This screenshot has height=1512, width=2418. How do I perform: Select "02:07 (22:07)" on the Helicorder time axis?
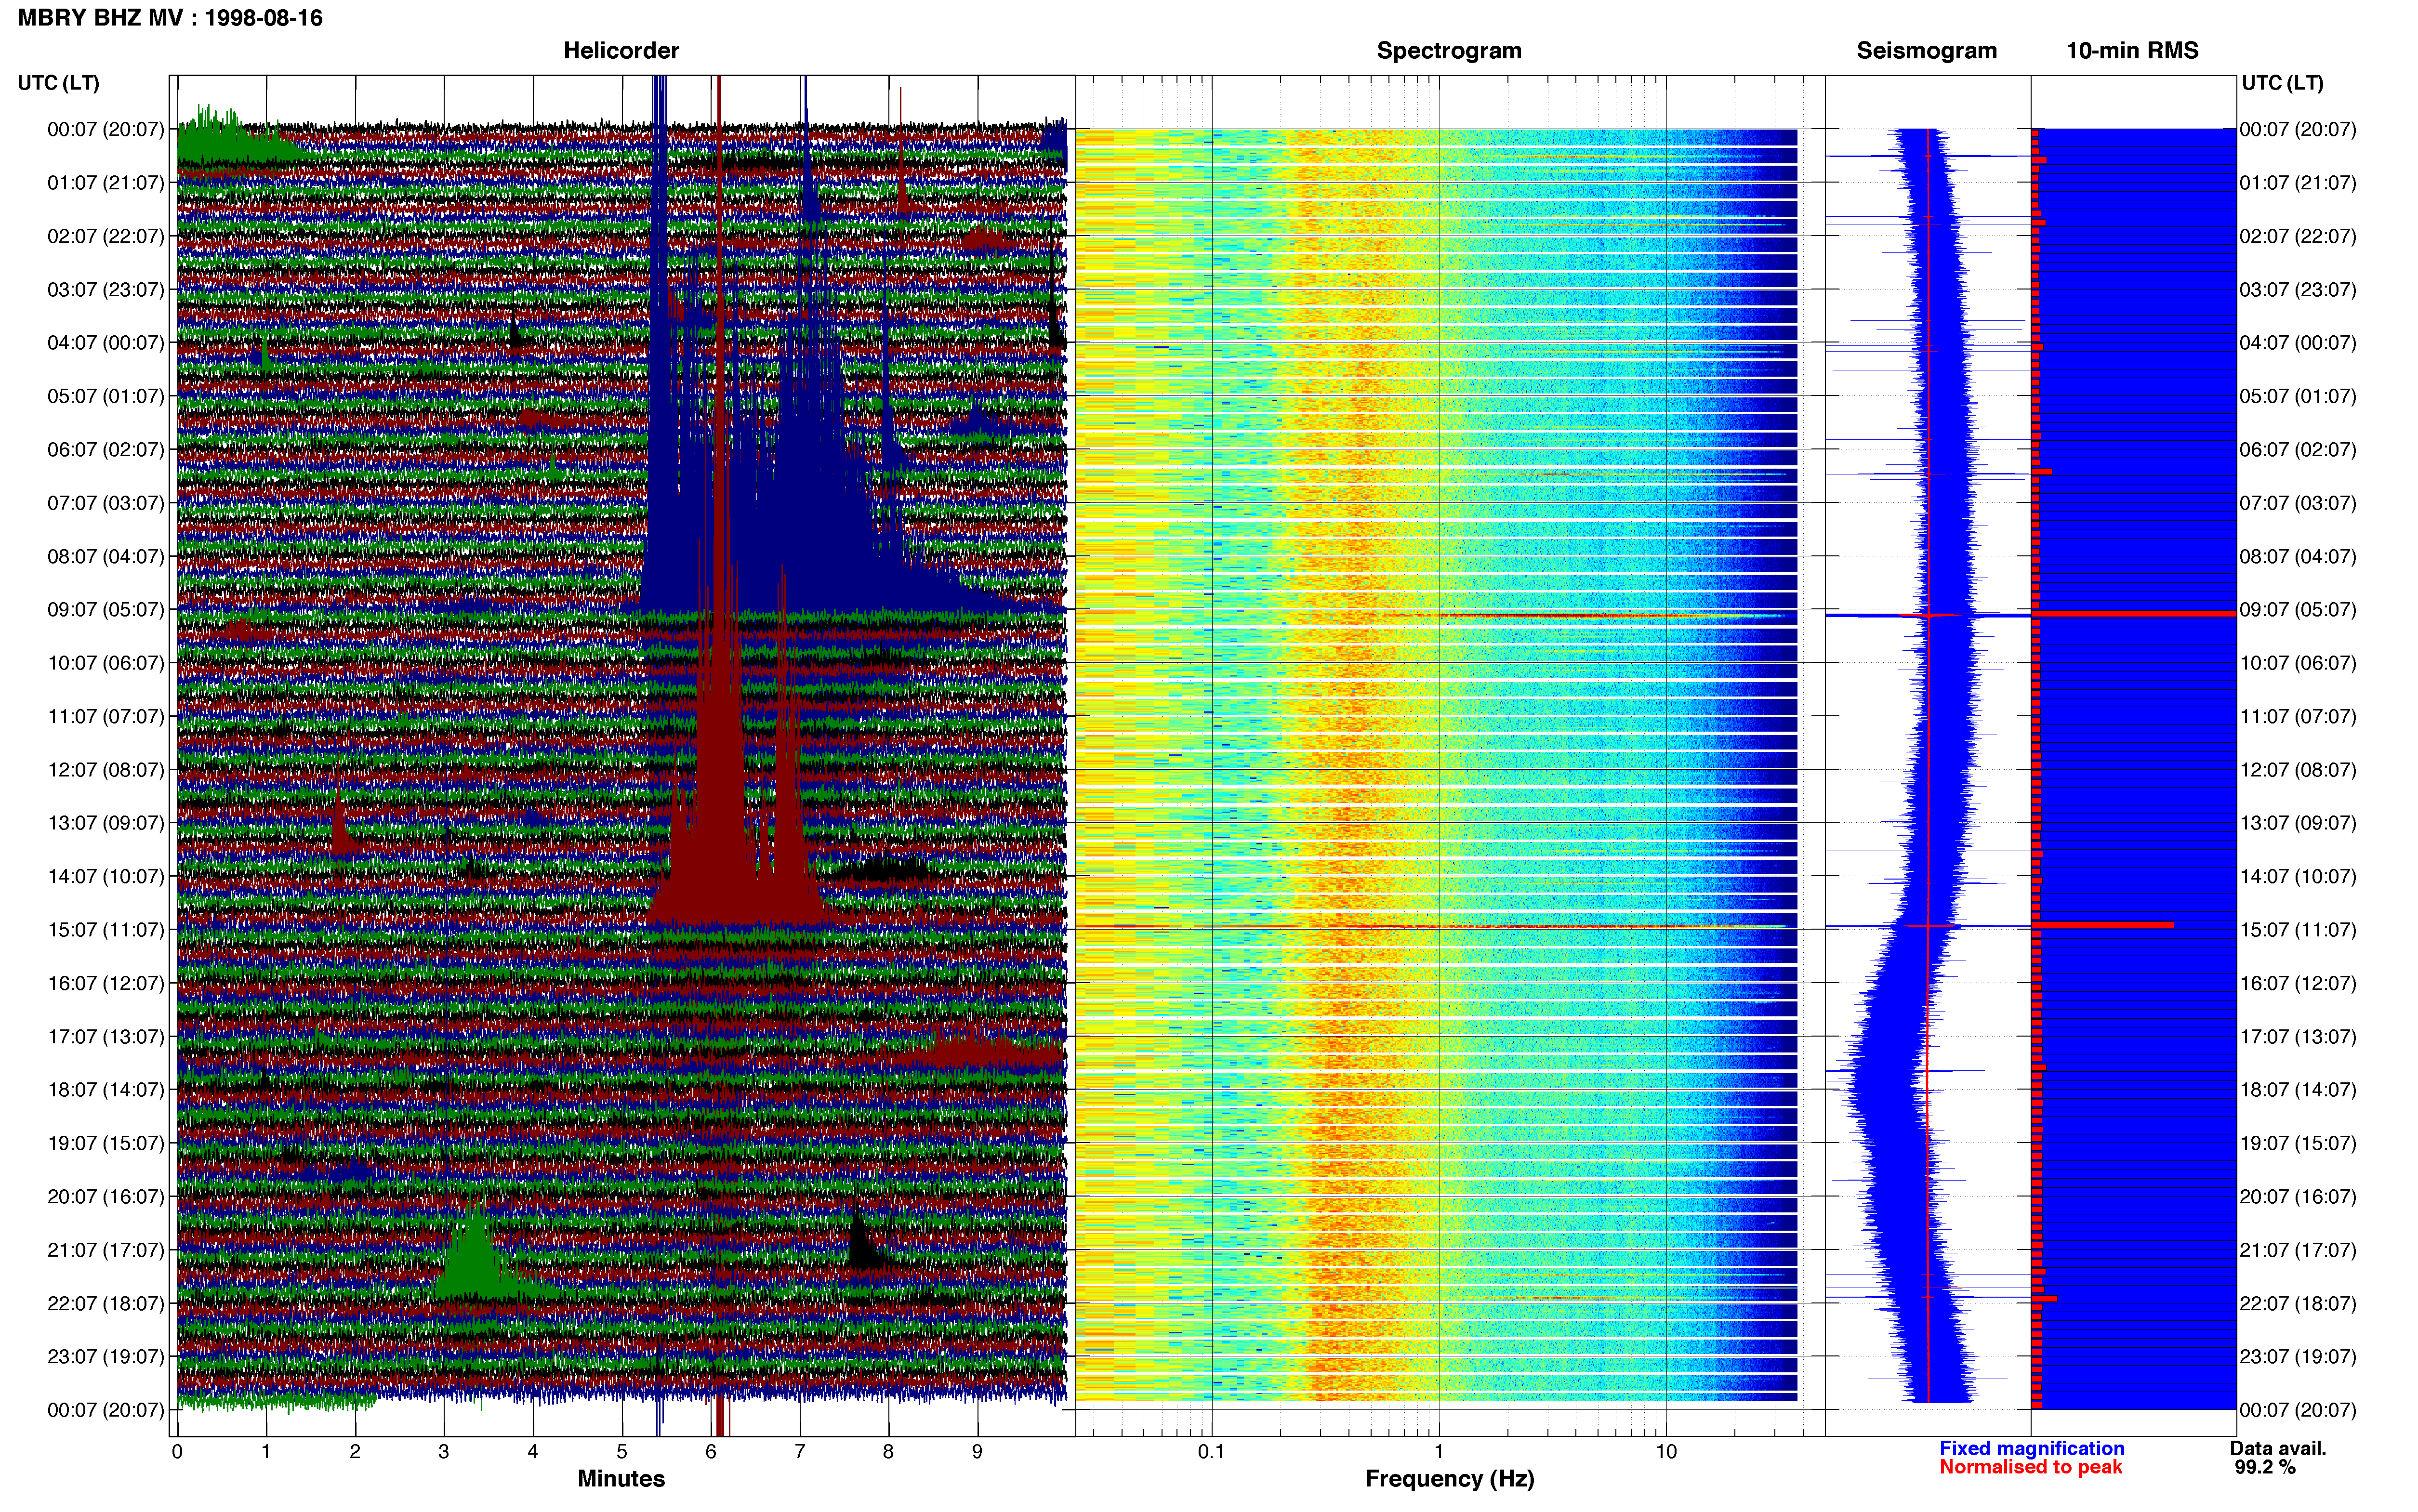105,236
